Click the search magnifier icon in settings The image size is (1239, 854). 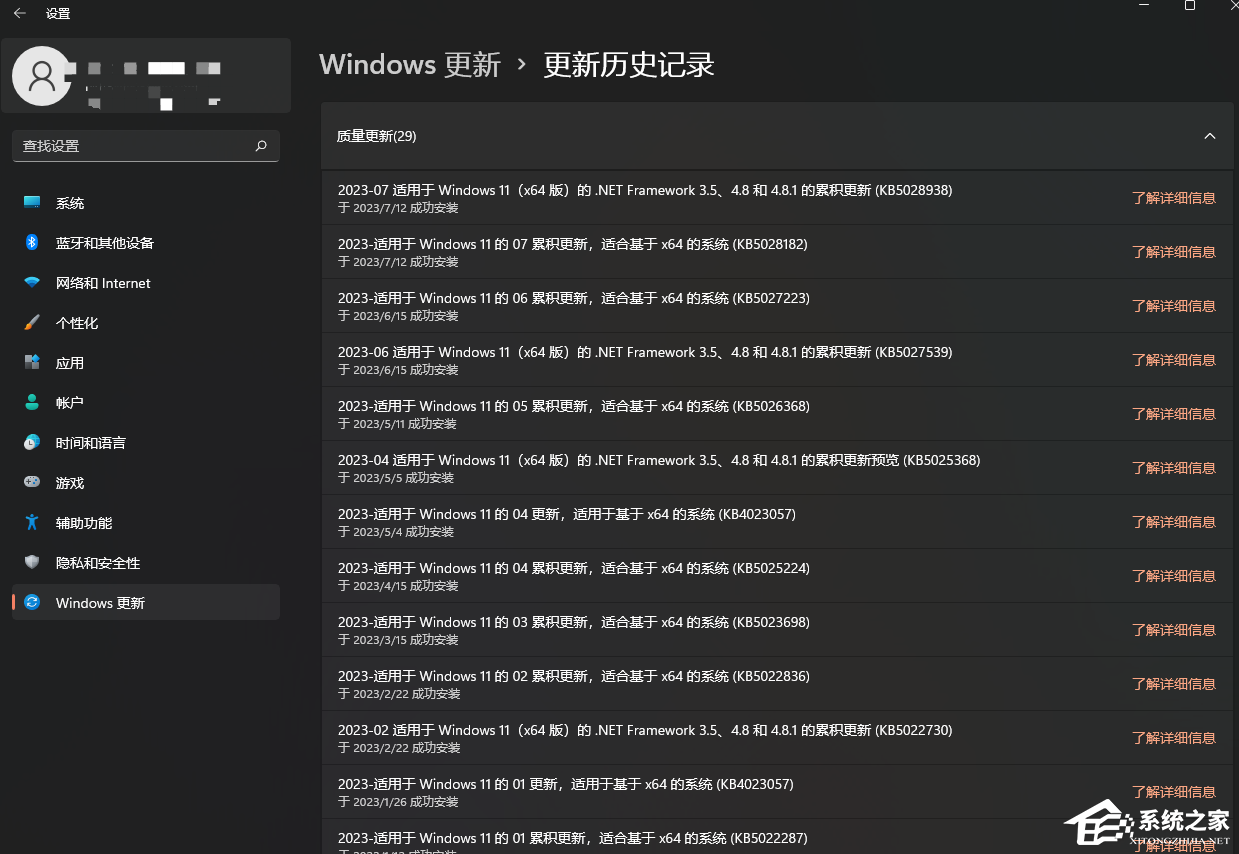[x=261, y=146]
